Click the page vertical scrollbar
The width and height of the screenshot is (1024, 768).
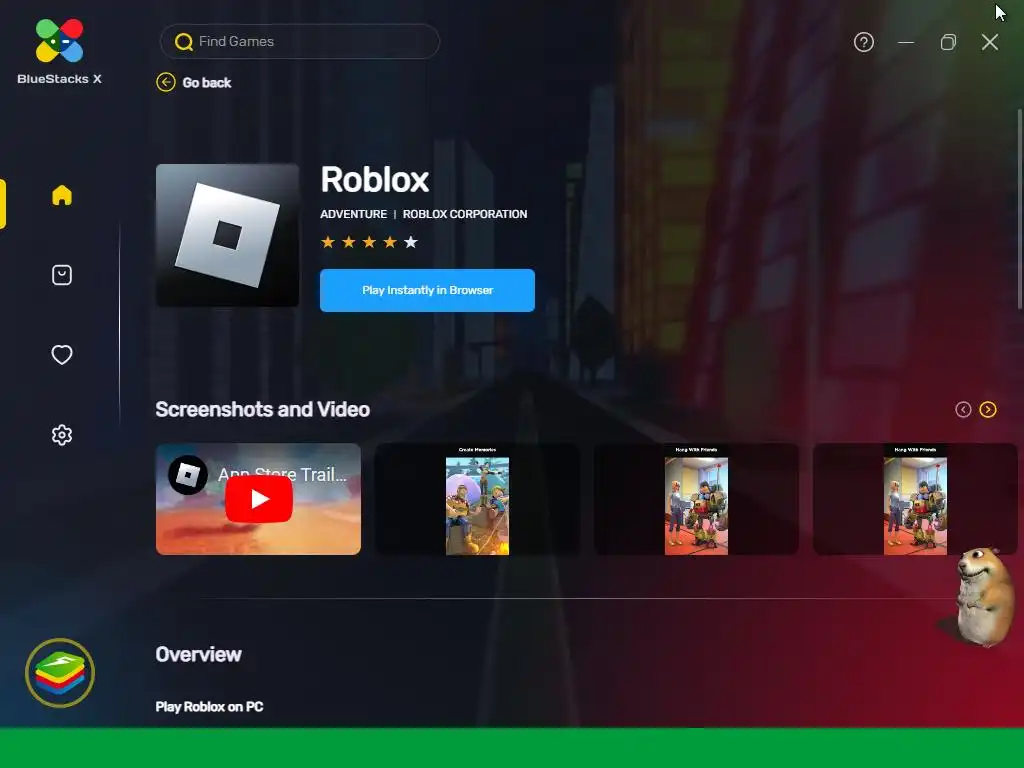click(x=1019, y=209)
